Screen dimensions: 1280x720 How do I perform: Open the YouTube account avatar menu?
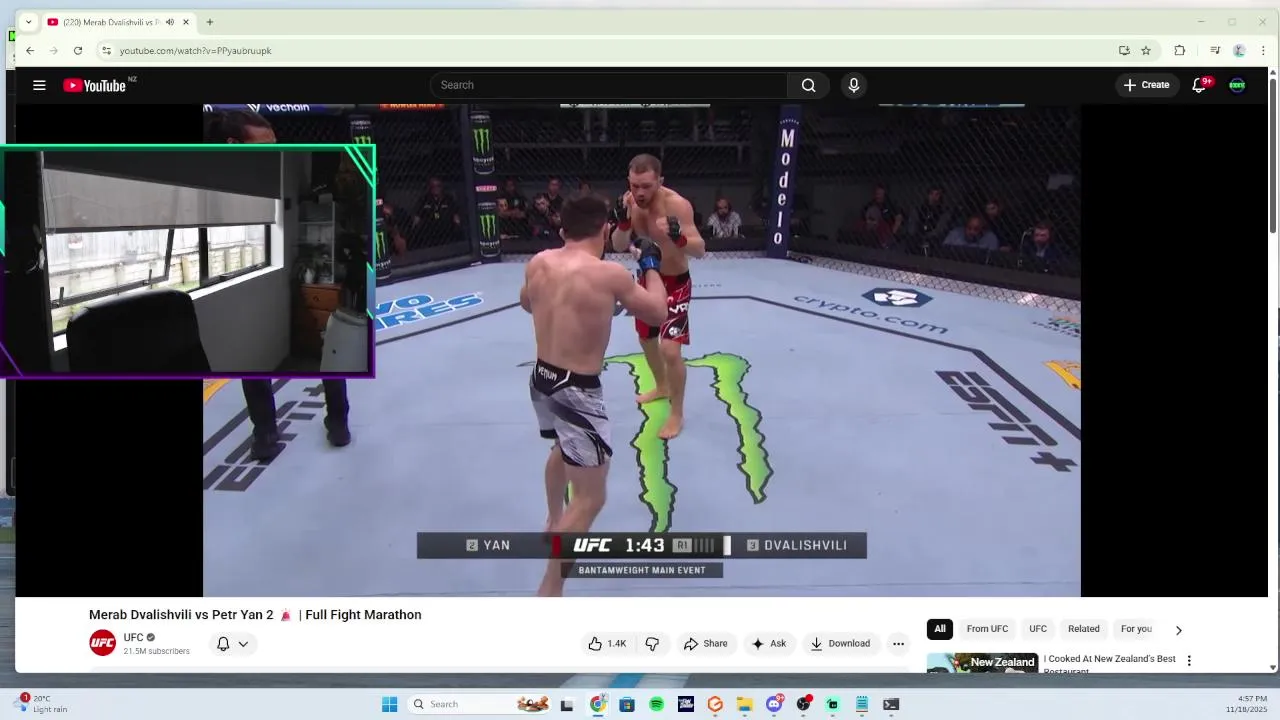pyautogui.click(x=1237, y=85)
